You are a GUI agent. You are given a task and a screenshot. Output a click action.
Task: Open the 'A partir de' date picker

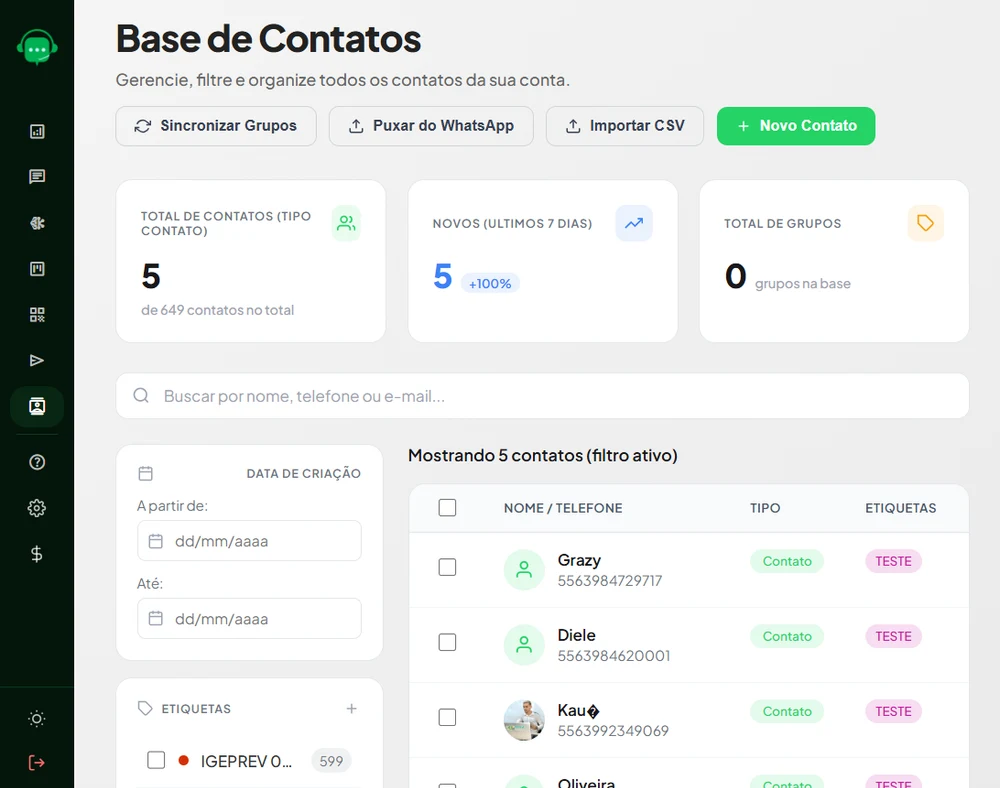point(249,541)
